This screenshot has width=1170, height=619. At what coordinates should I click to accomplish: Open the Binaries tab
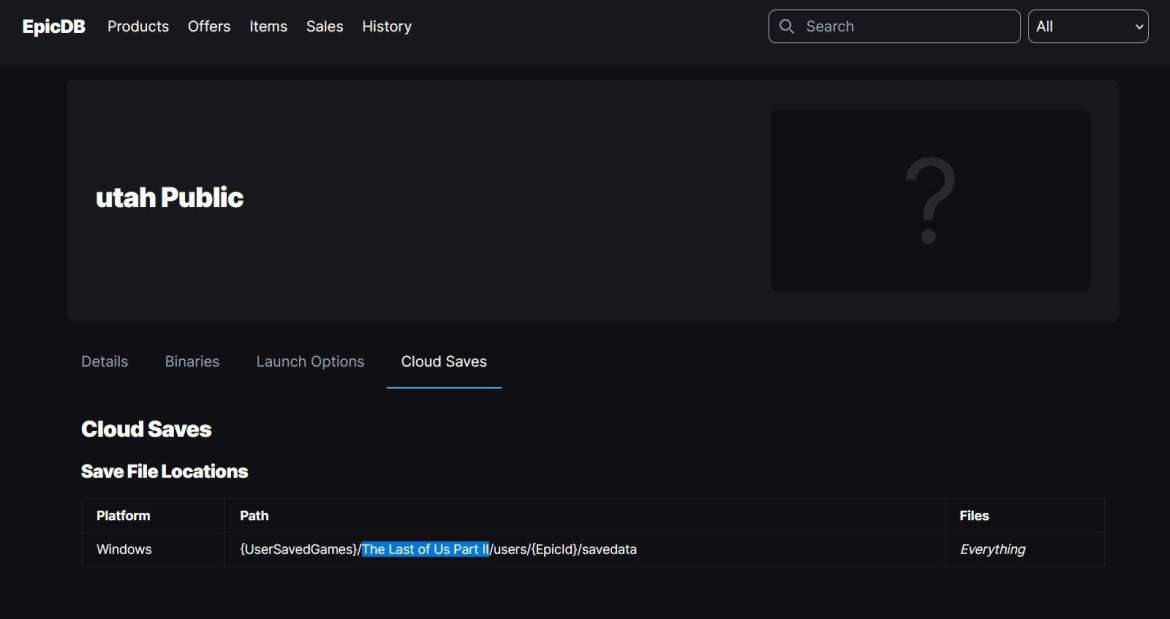point(192,361)
